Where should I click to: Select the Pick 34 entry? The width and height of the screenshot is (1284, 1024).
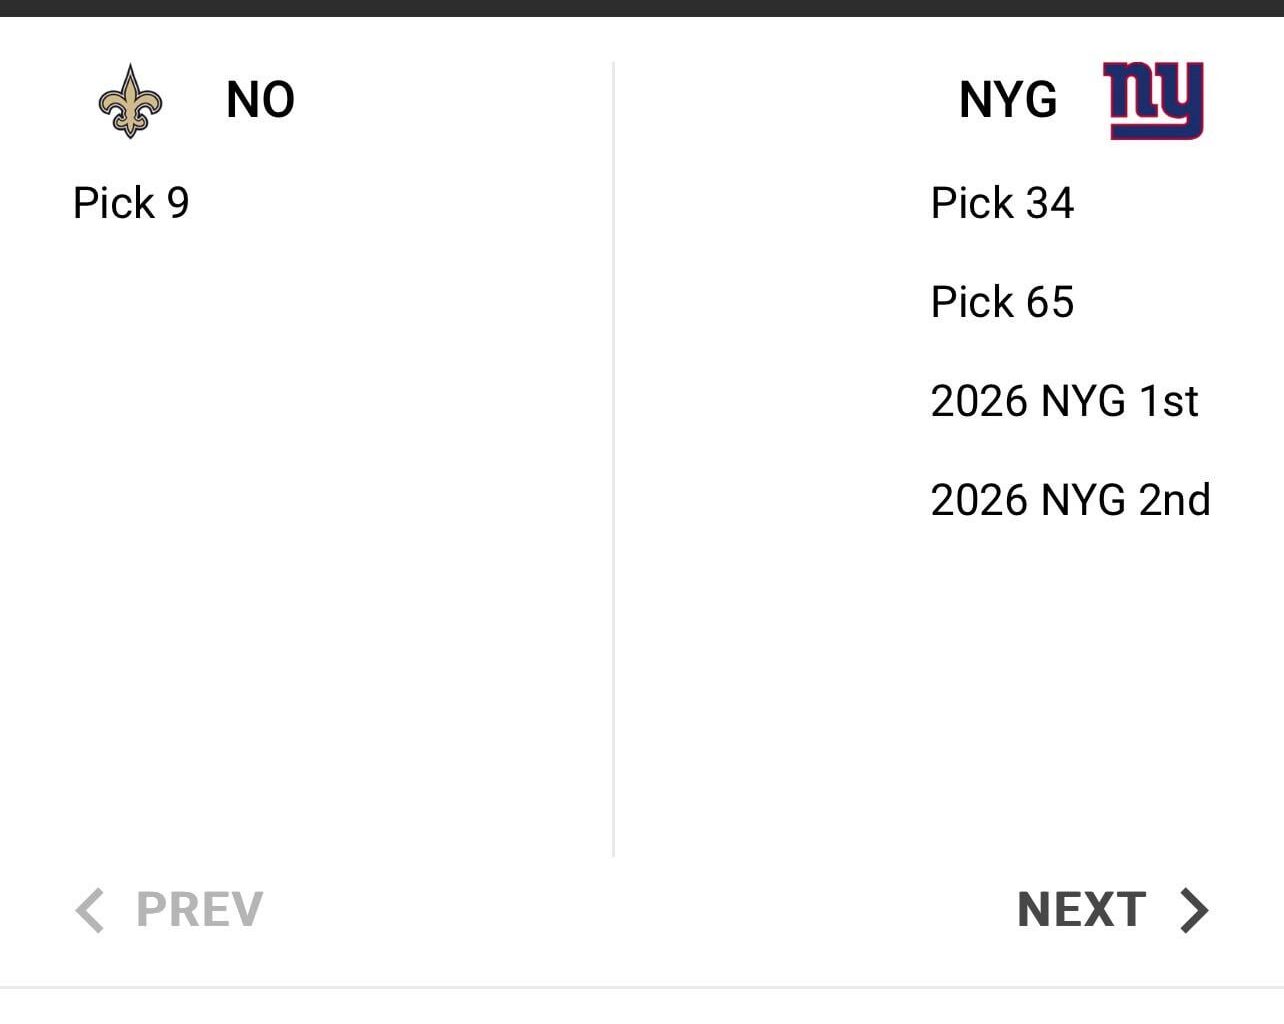(1002, 203)
